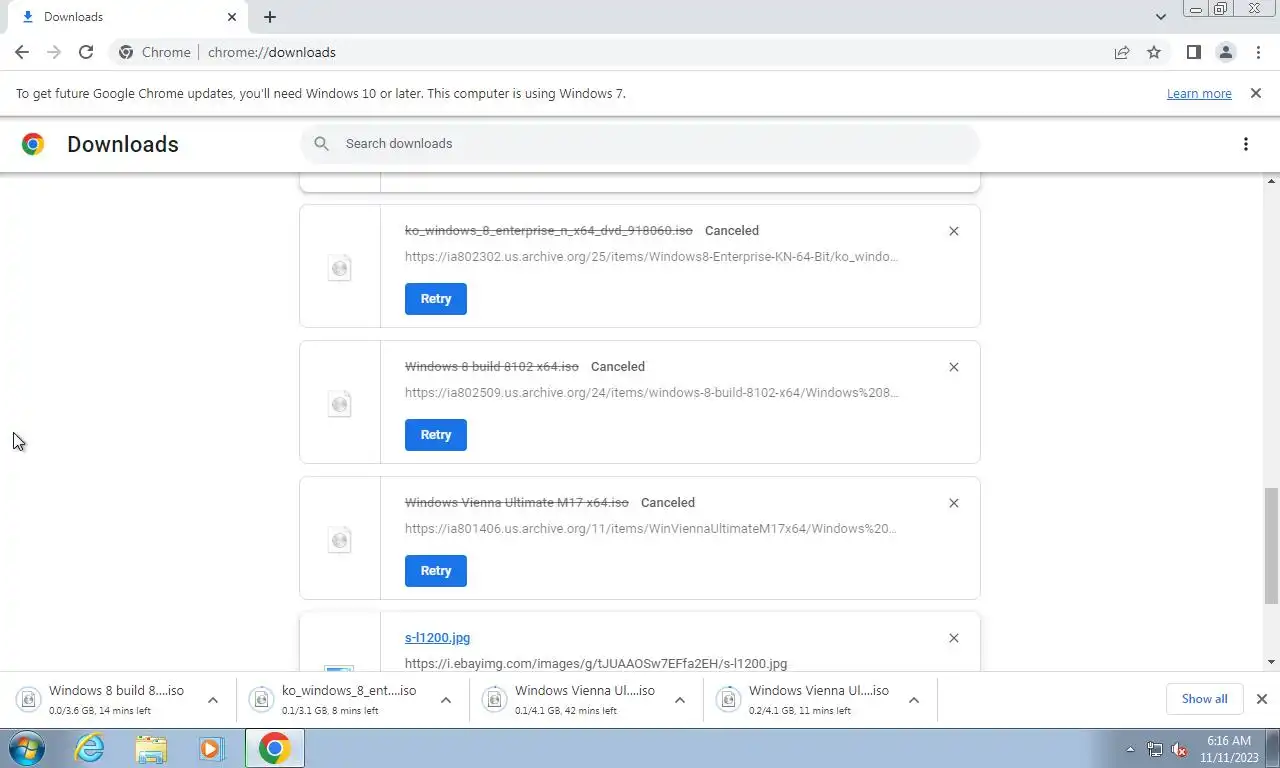Screen dimensions: 1280x768
Task: Toggle the side panel icon
Action: (x=1193, y=52)
